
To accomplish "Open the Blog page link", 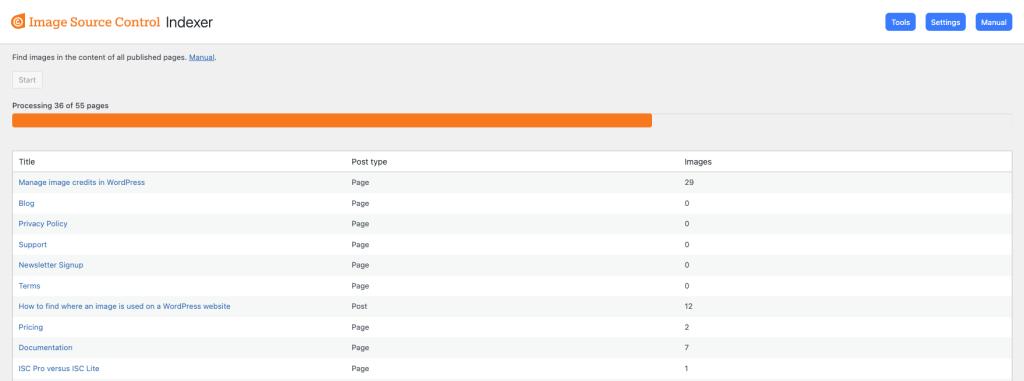I will tap(27, 203).
